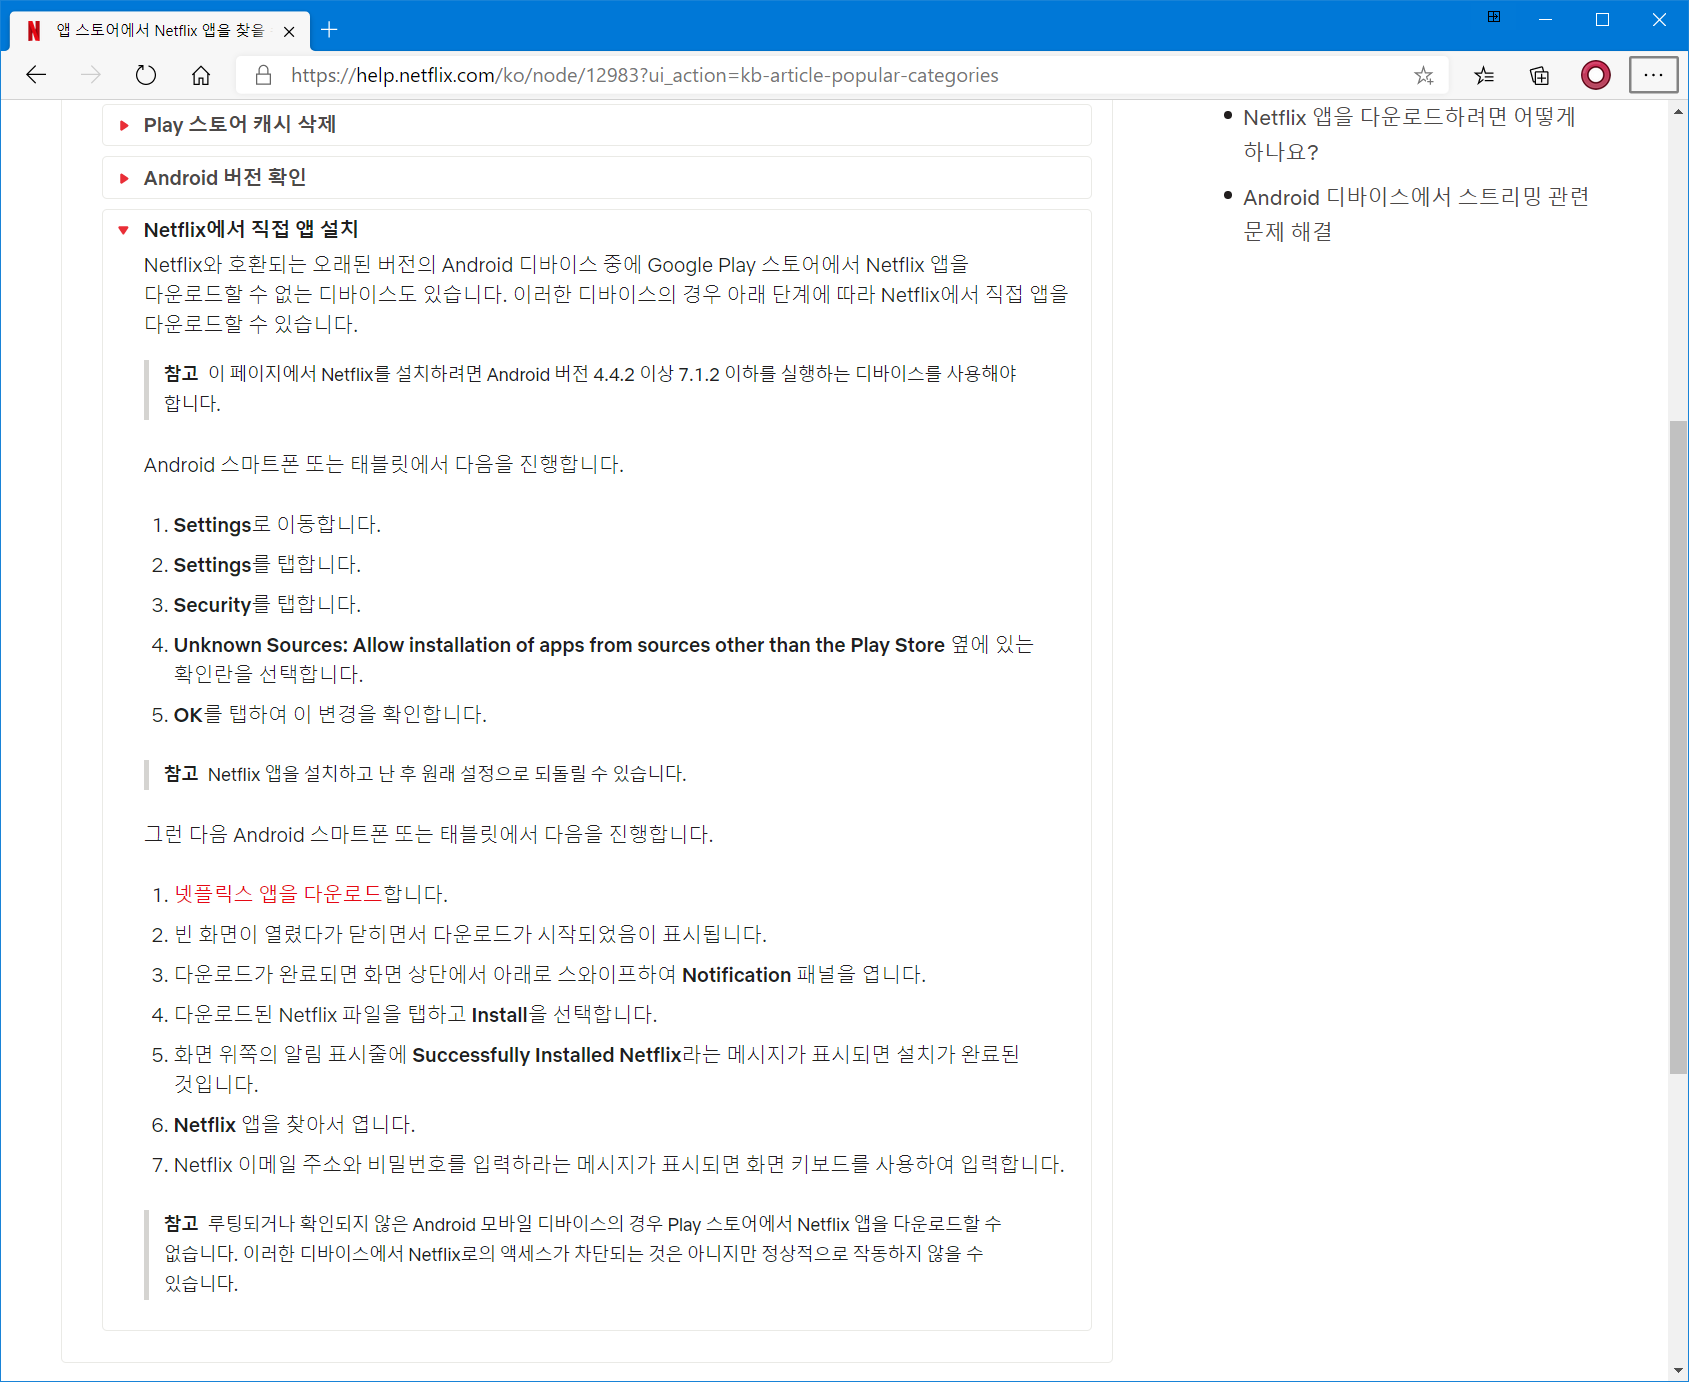Open the red profile icon
The image size is (1689, 1382).
click(1596, 75)
